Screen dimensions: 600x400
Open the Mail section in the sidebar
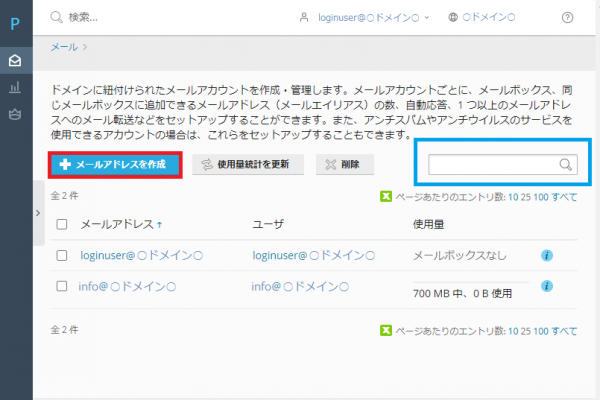[x=16, y=61]
